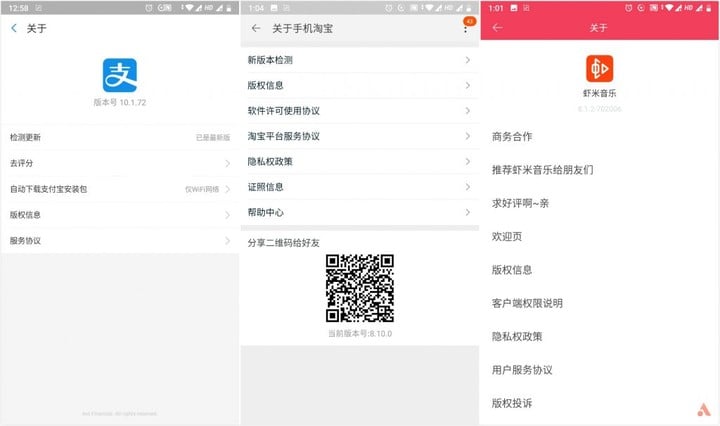The height and width of the screenshot is (426, 720).
Task: Open Xiami 隐私权政策 entry
Action: click(x=517, y=336)
